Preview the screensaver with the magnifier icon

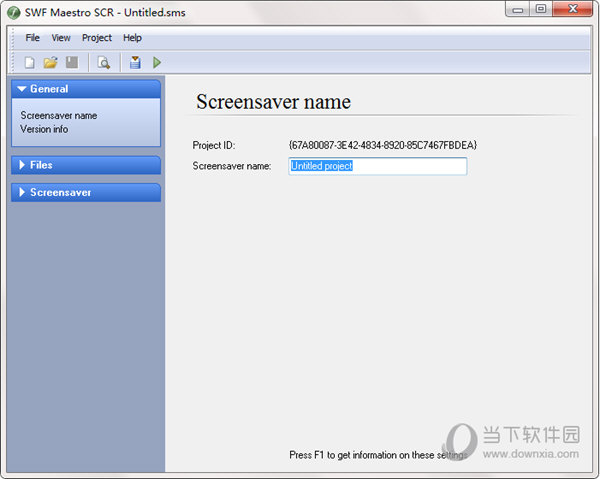pos(103,62)
